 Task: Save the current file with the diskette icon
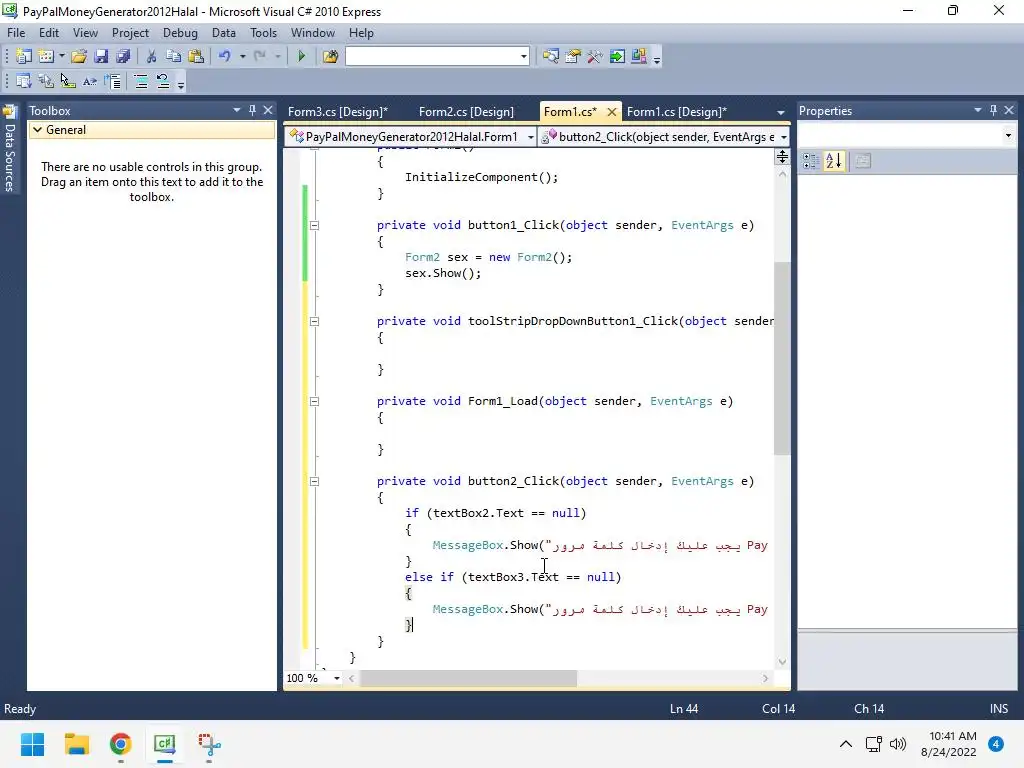coord(101,57)
